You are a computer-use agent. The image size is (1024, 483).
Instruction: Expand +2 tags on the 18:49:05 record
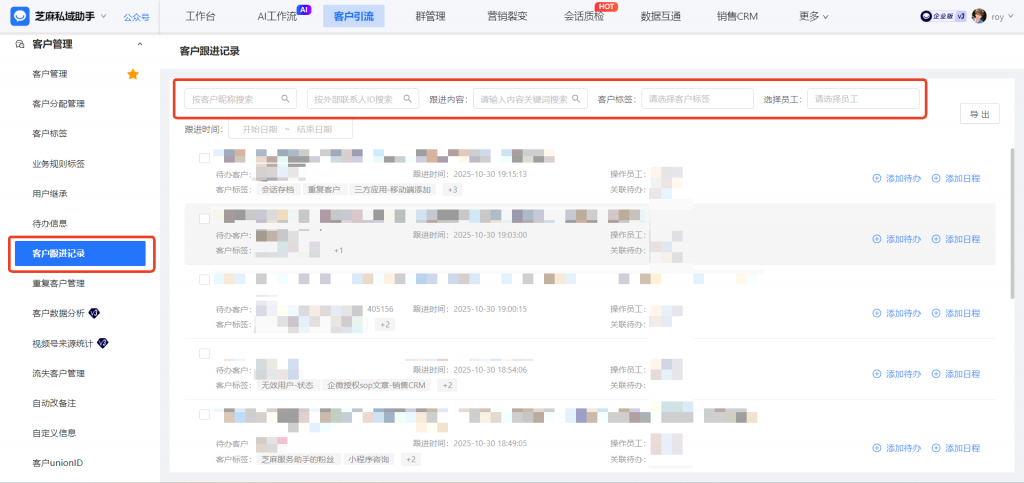410,460
